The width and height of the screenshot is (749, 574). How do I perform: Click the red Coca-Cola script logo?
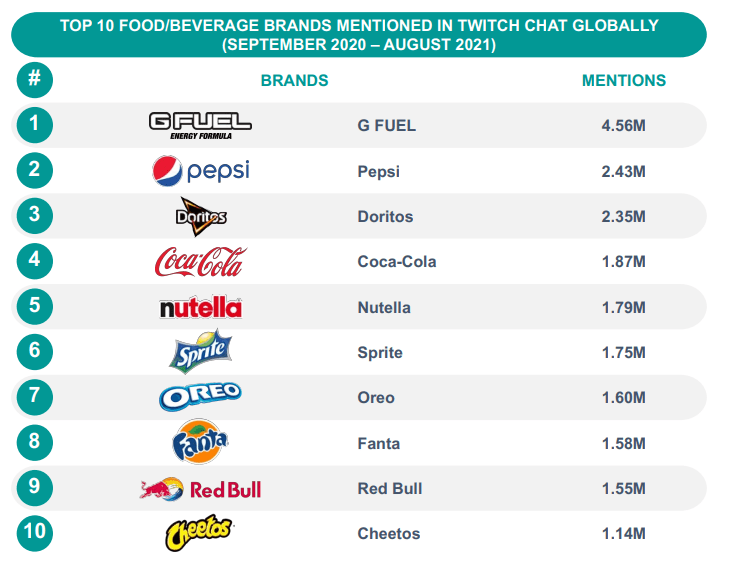[198, 262]
